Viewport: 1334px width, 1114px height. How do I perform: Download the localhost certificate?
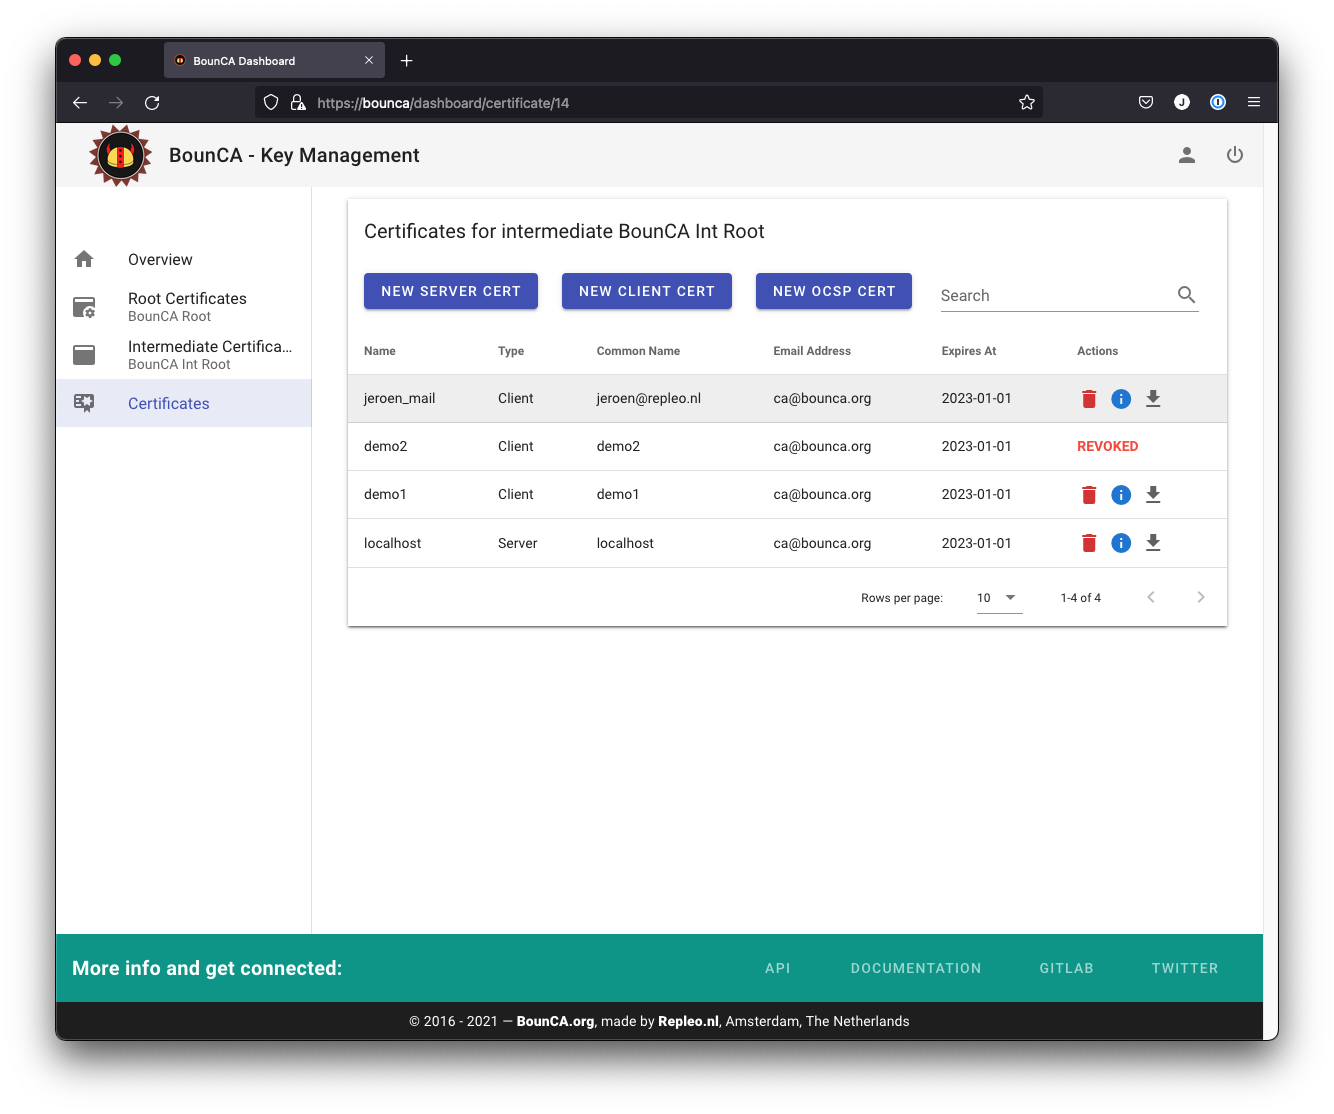pyautogui.click(x=1153, y=543)
